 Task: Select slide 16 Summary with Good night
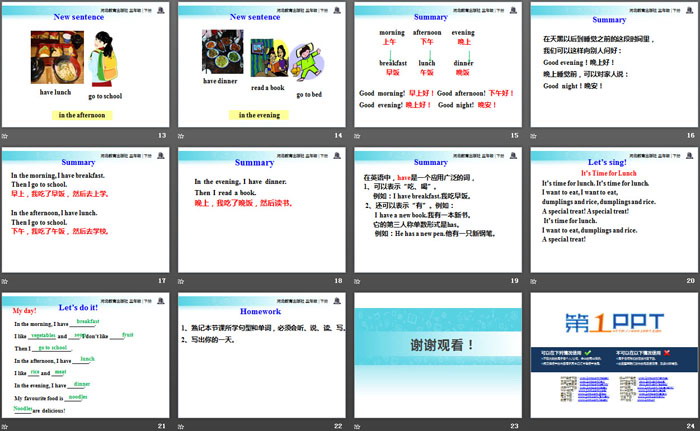tap(614, 64)
